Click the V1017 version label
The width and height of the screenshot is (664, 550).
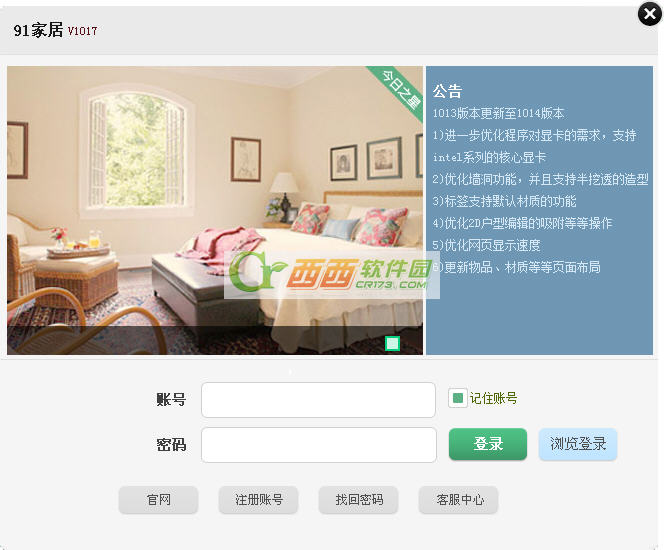82,31
